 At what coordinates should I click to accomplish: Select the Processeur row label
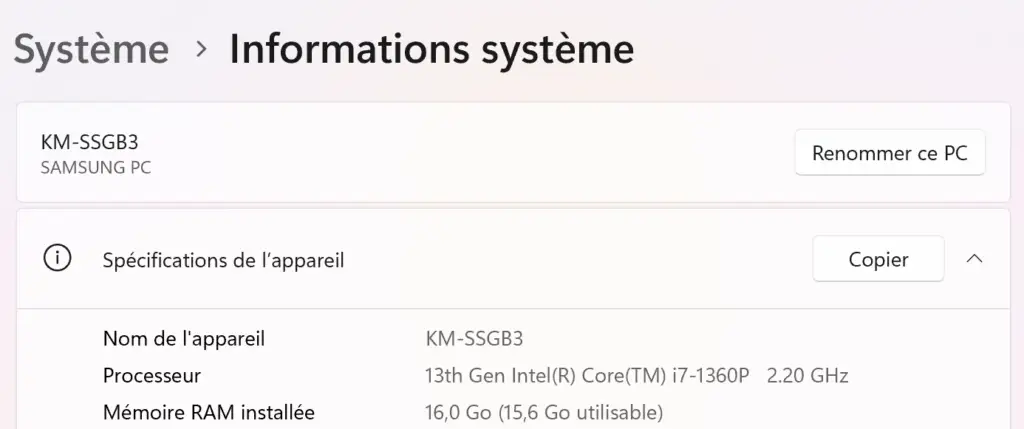(152, 375)
